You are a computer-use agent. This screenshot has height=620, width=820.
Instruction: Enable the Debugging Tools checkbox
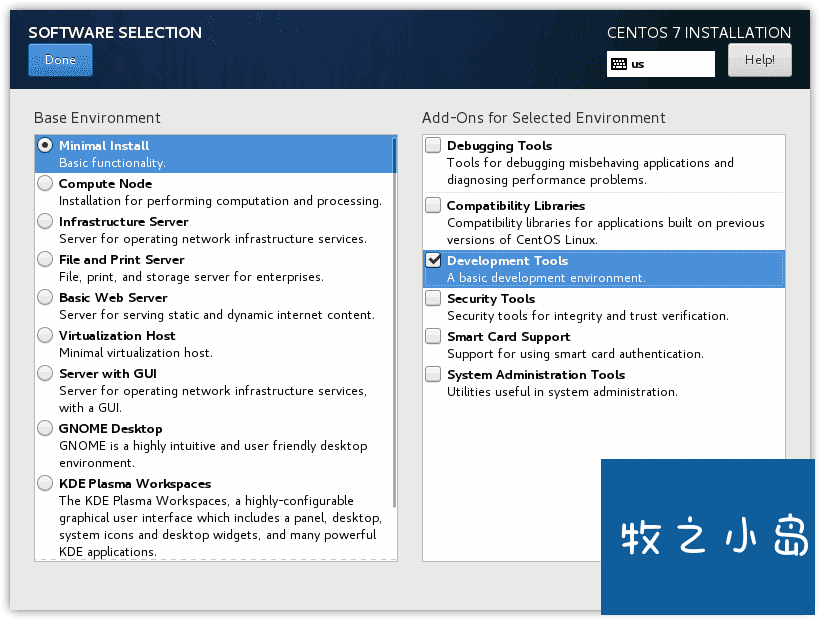pyautogui.click(x=433, y=145)
